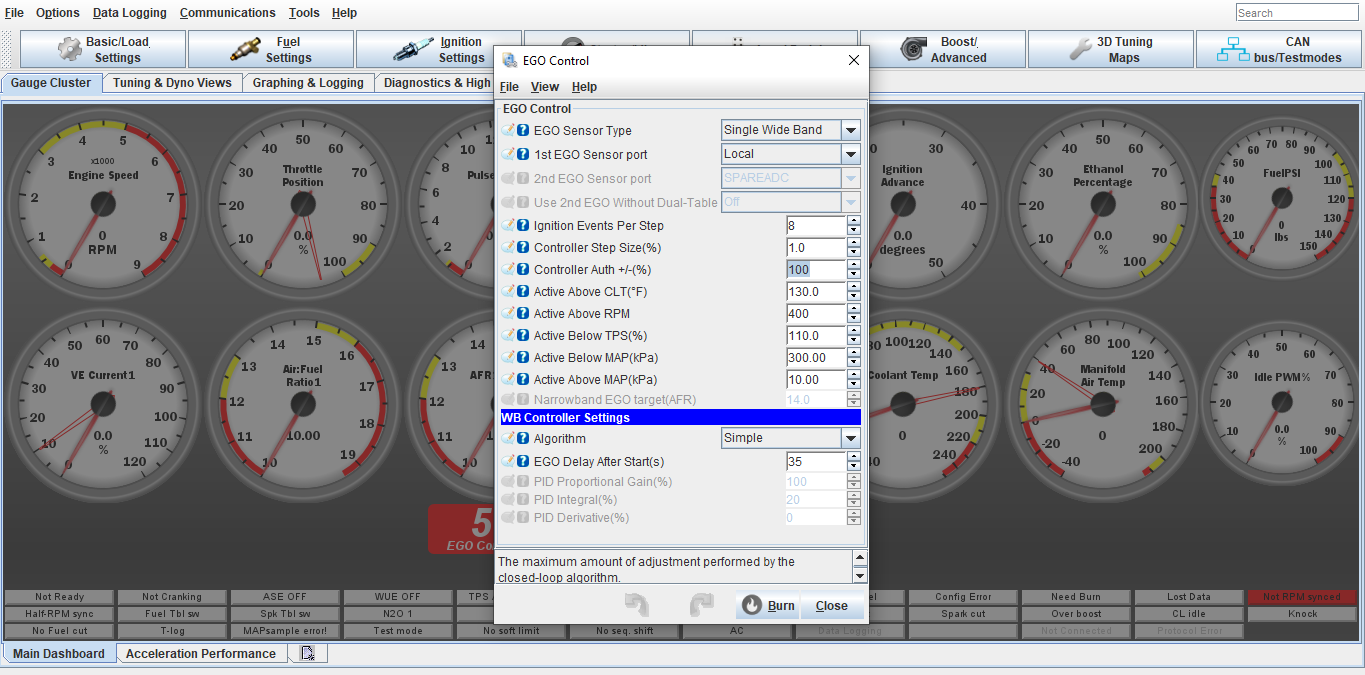
Task: Expand the EGO Sensor Type dropdown
Action: point(851,130)
